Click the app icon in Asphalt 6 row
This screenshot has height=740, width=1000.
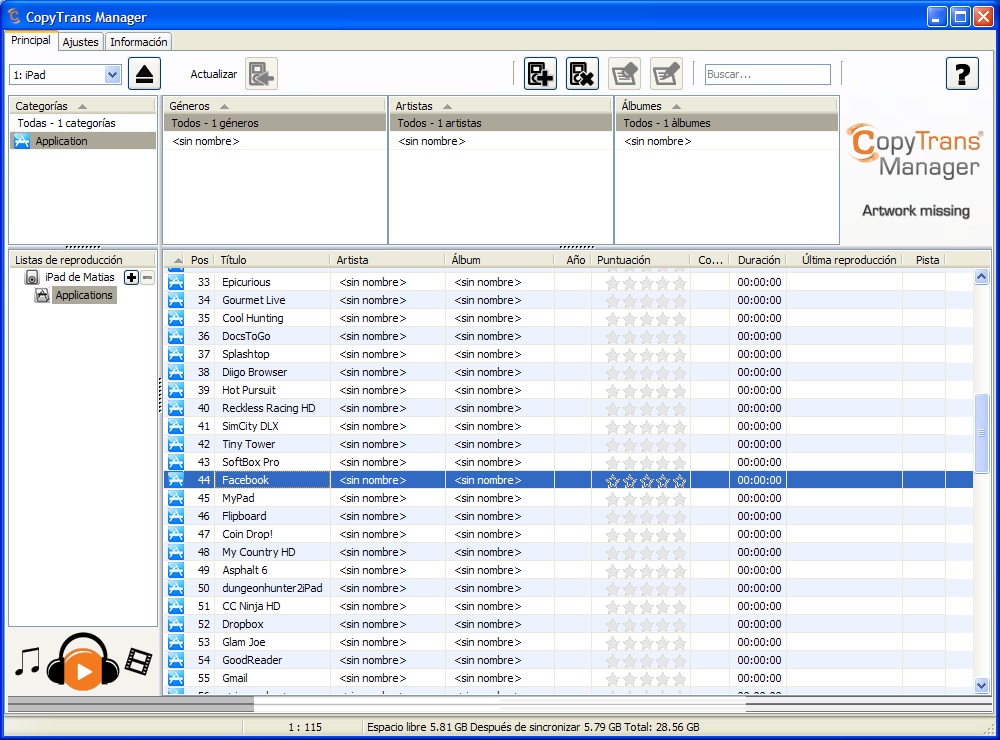pyautogui.click(x=175, y=570)
